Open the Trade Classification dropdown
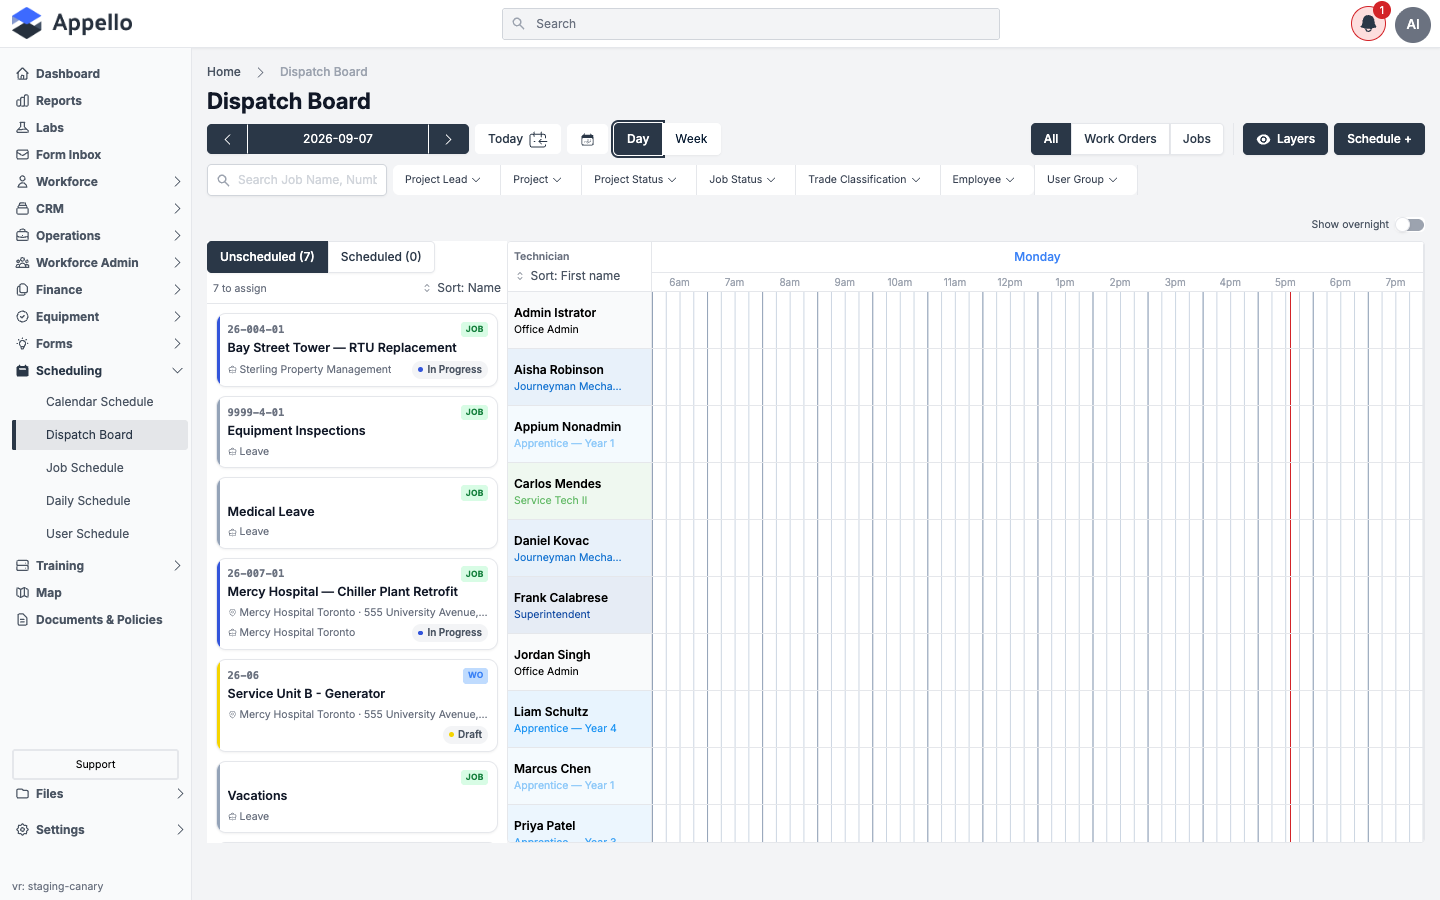The image size is (1440, 900). coord(865,180)
